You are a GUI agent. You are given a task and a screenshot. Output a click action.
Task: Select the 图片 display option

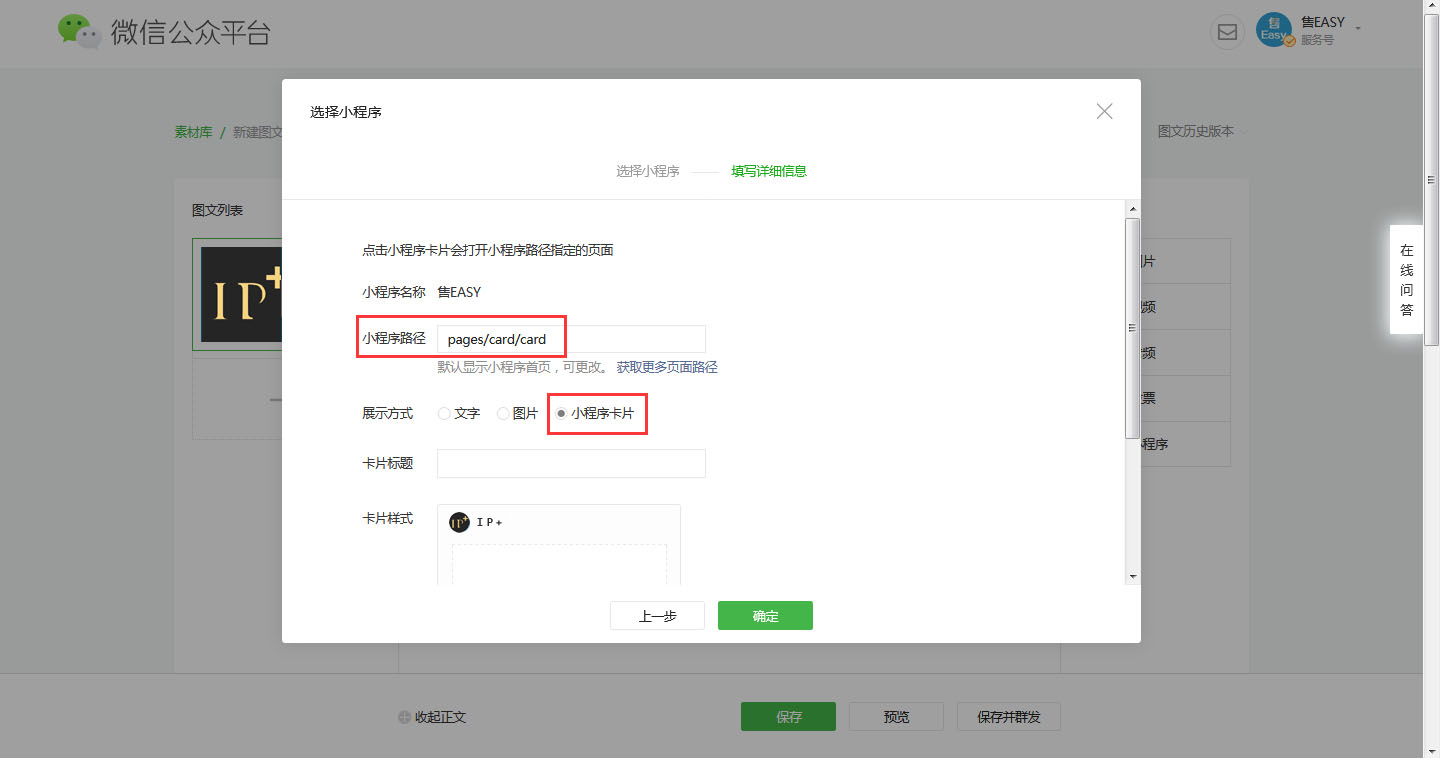pyautogui.click(x=504, y=414)
